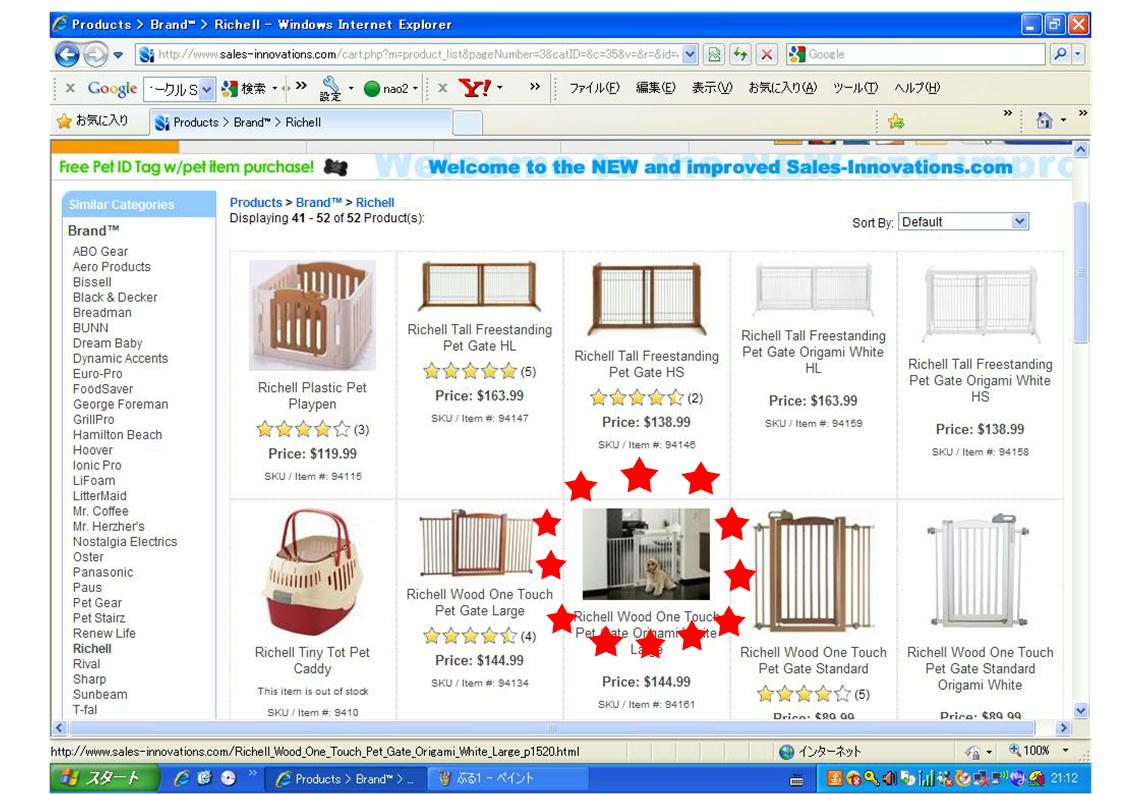The width and height of the screenshot is (1123, 794).
Task: Click the add favorites star icon
Action: [896, 122]
